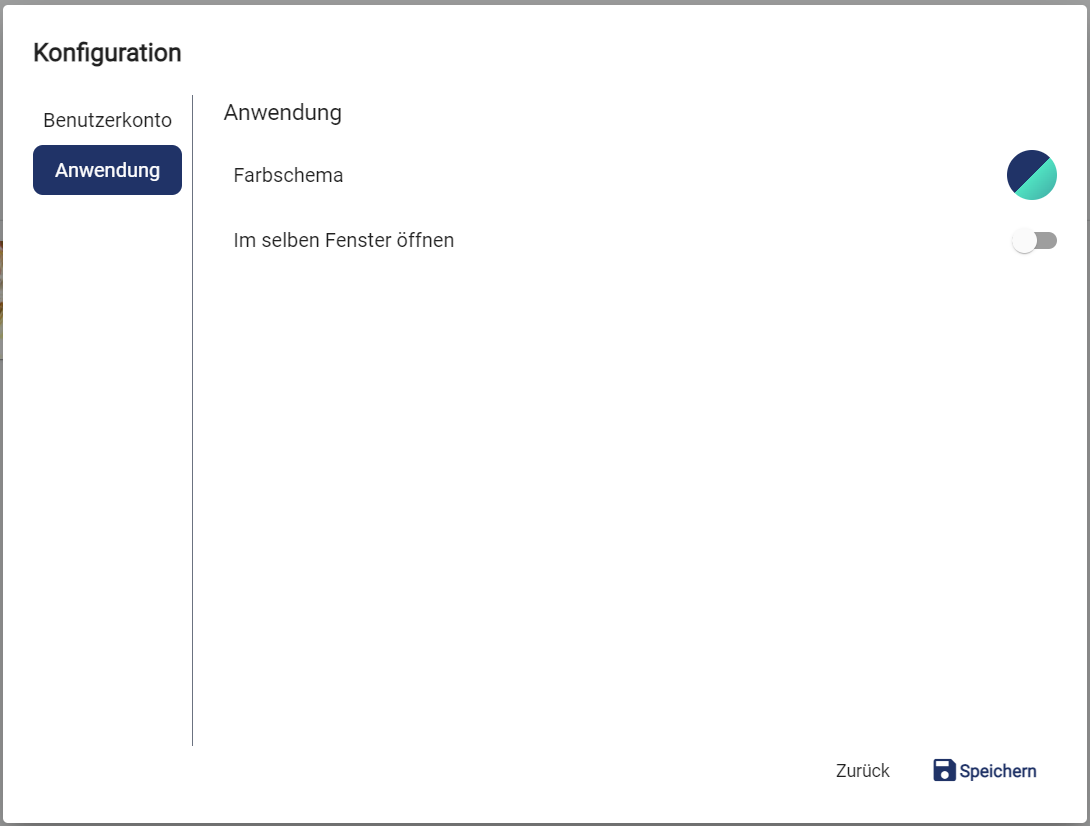Click the Speichern button text
Screen dimensions: 1090x826
997,771
